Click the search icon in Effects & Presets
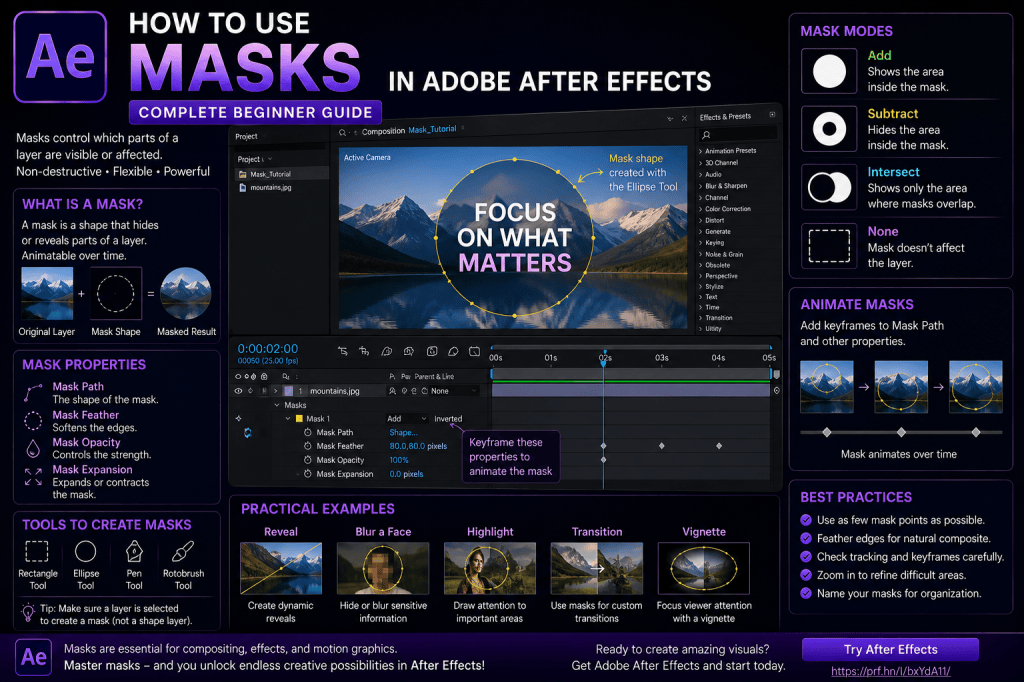This screenshot has height=682, width=1024. (706, 135)
